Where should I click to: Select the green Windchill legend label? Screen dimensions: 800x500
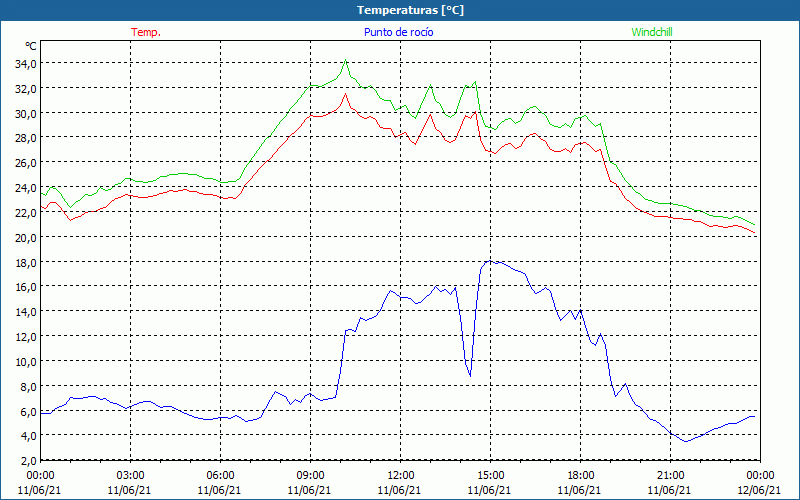click(x=652, y=32)
